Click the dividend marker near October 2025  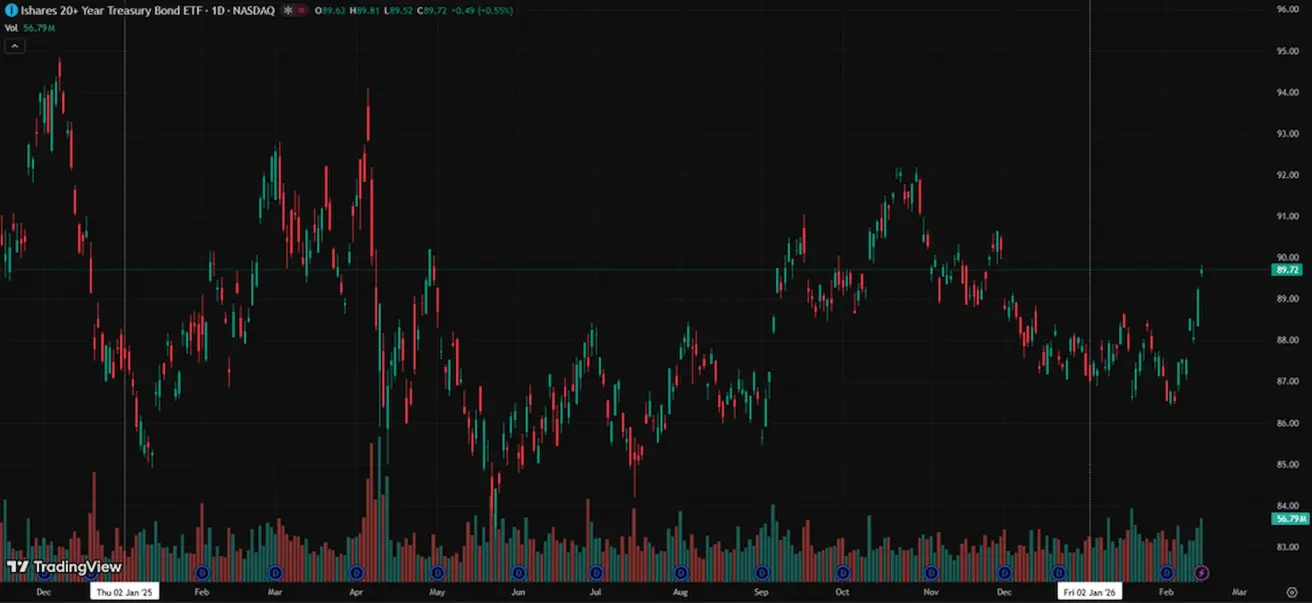842,573
